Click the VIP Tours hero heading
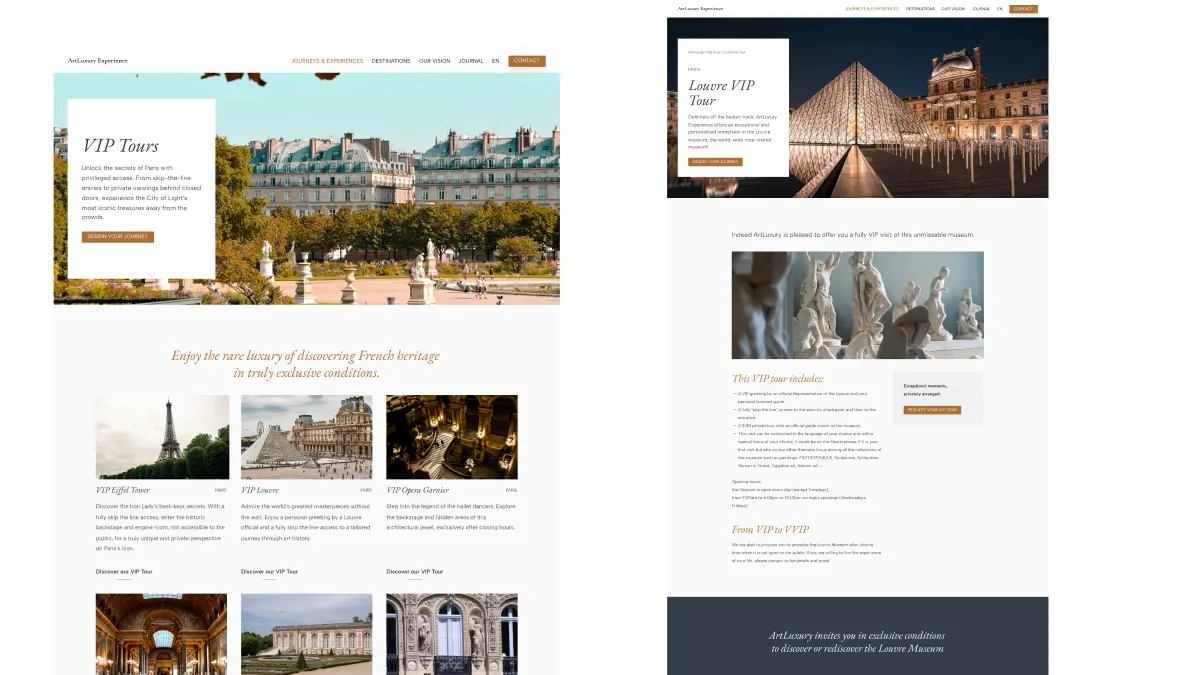 120,146
